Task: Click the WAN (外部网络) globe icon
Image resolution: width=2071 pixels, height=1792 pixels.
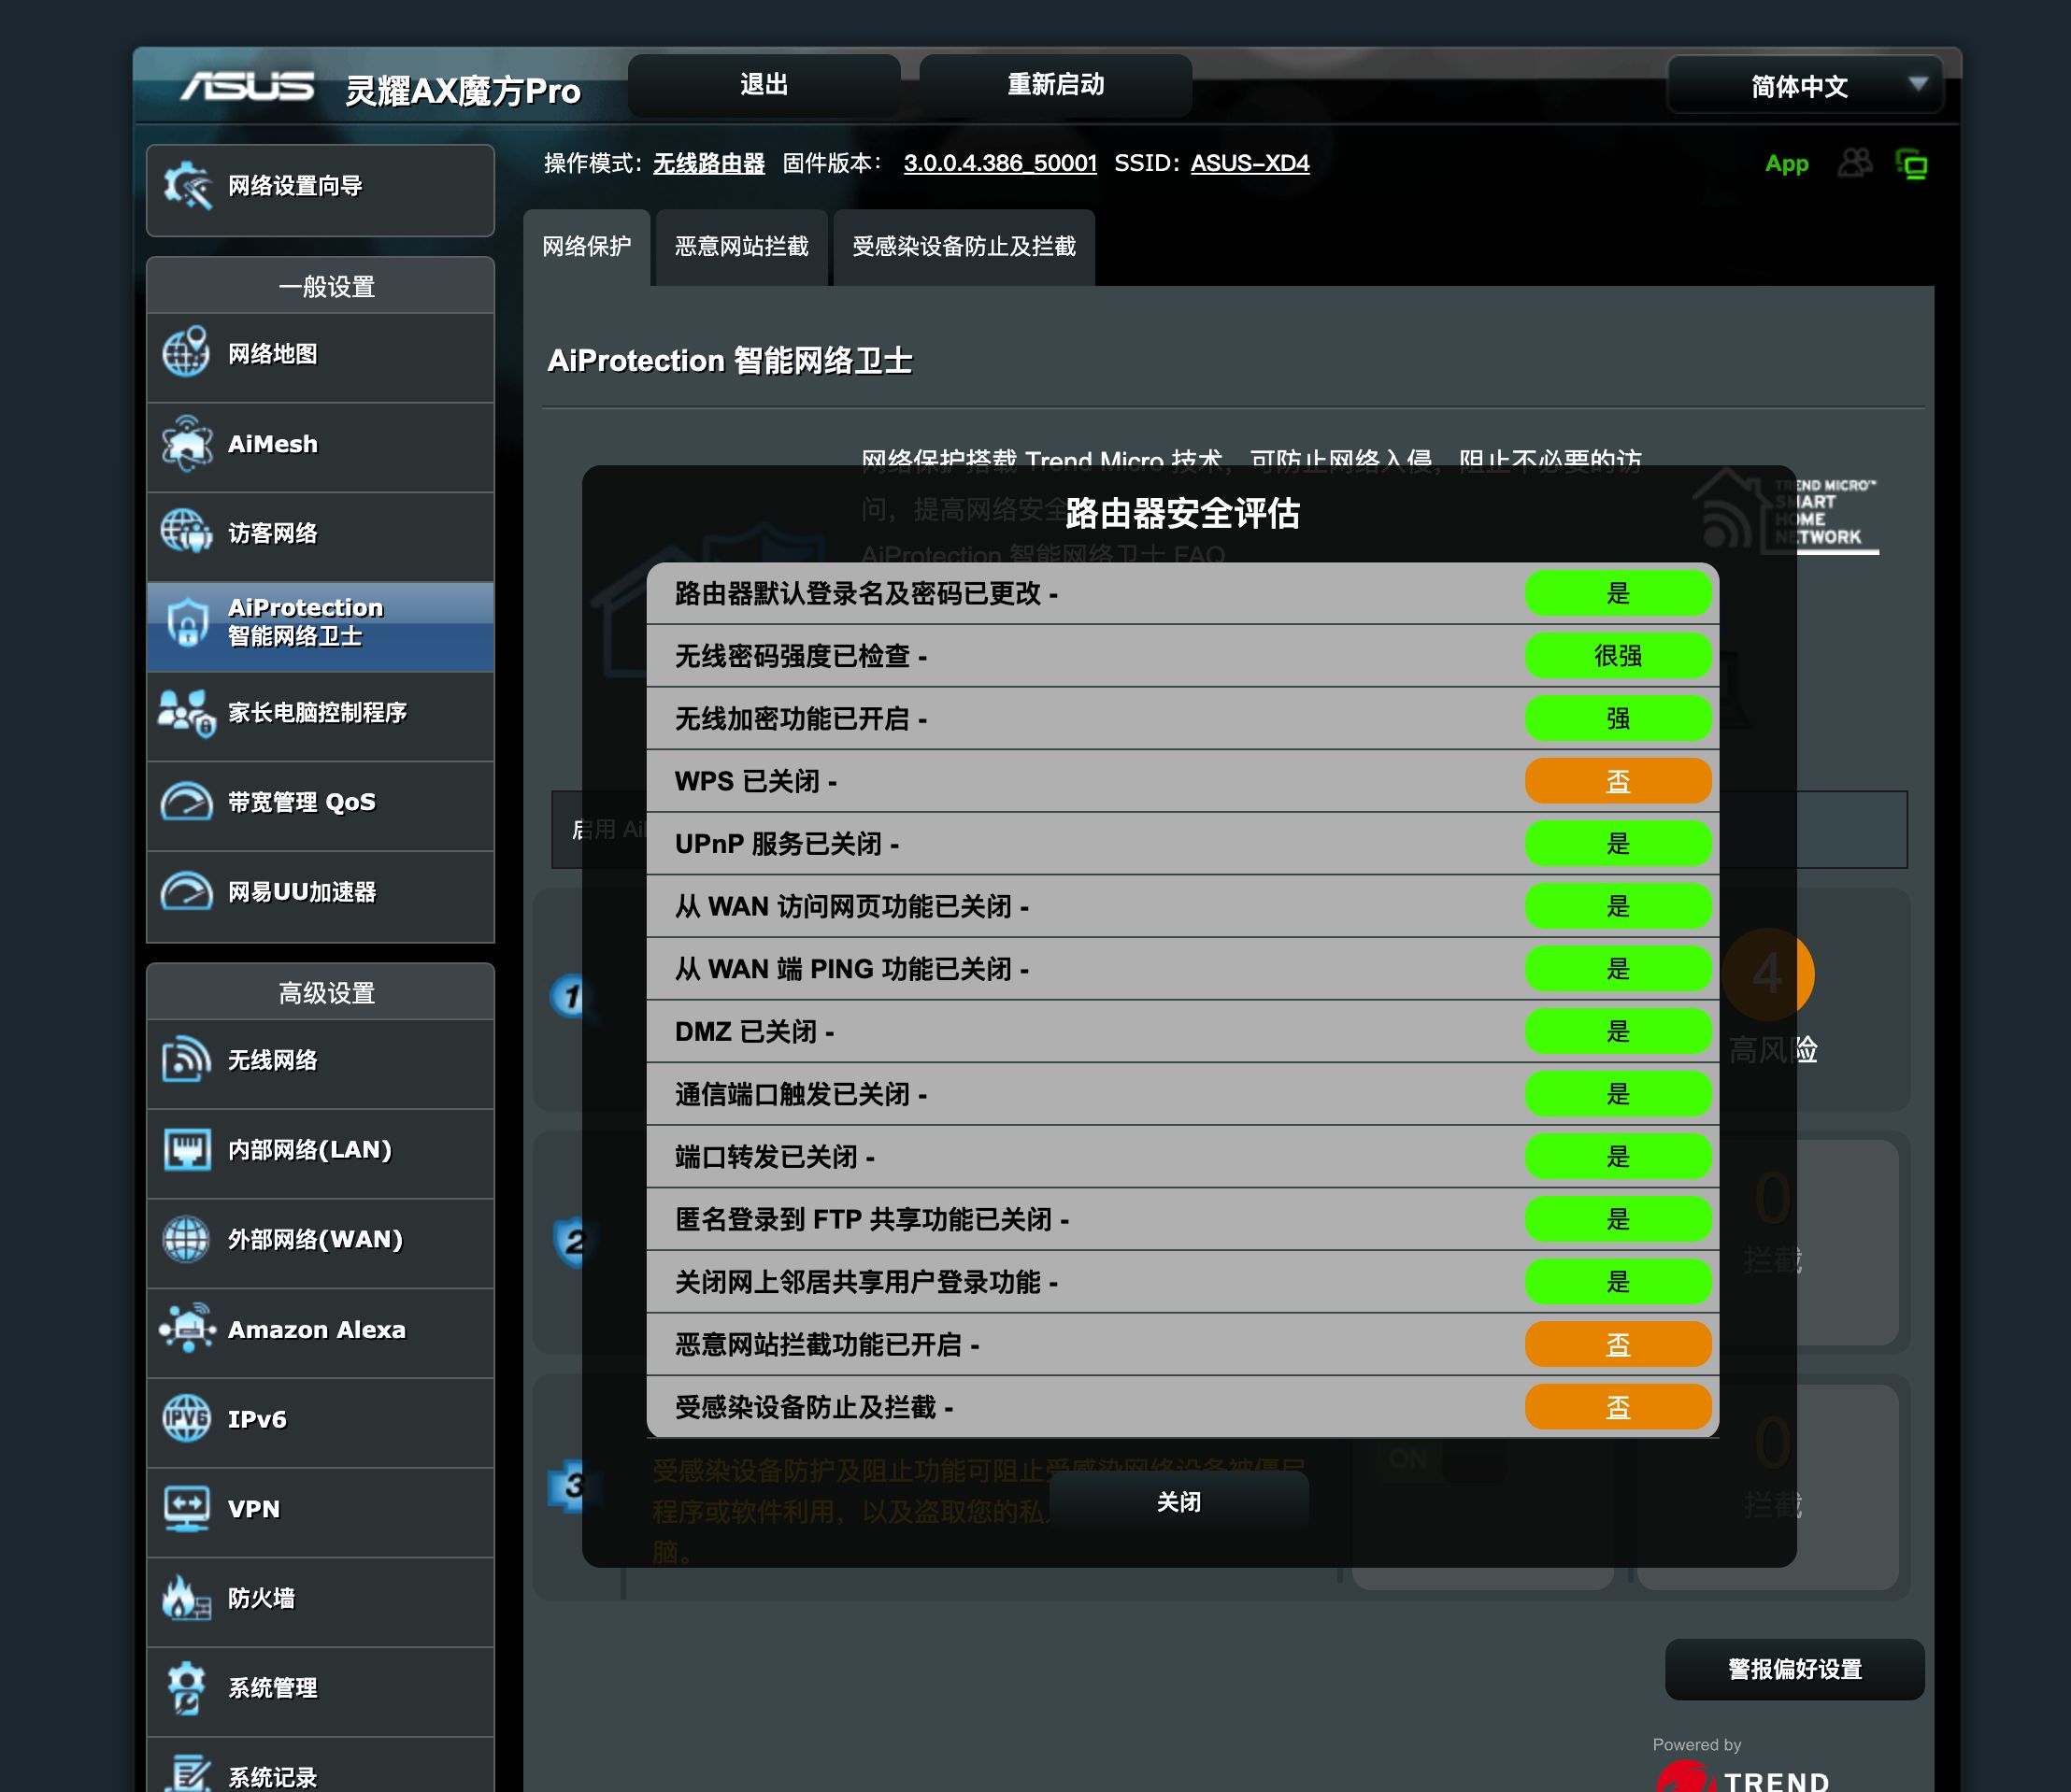Action: click(187, 1240)
